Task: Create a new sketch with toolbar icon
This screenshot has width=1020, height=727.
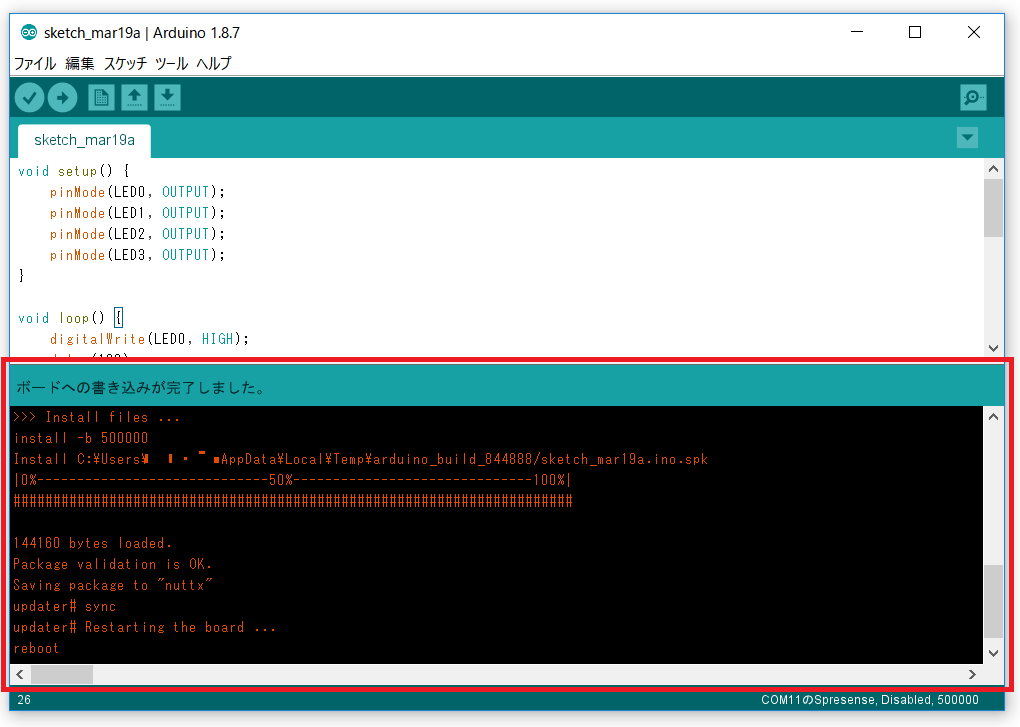Action: pos(100,97)
